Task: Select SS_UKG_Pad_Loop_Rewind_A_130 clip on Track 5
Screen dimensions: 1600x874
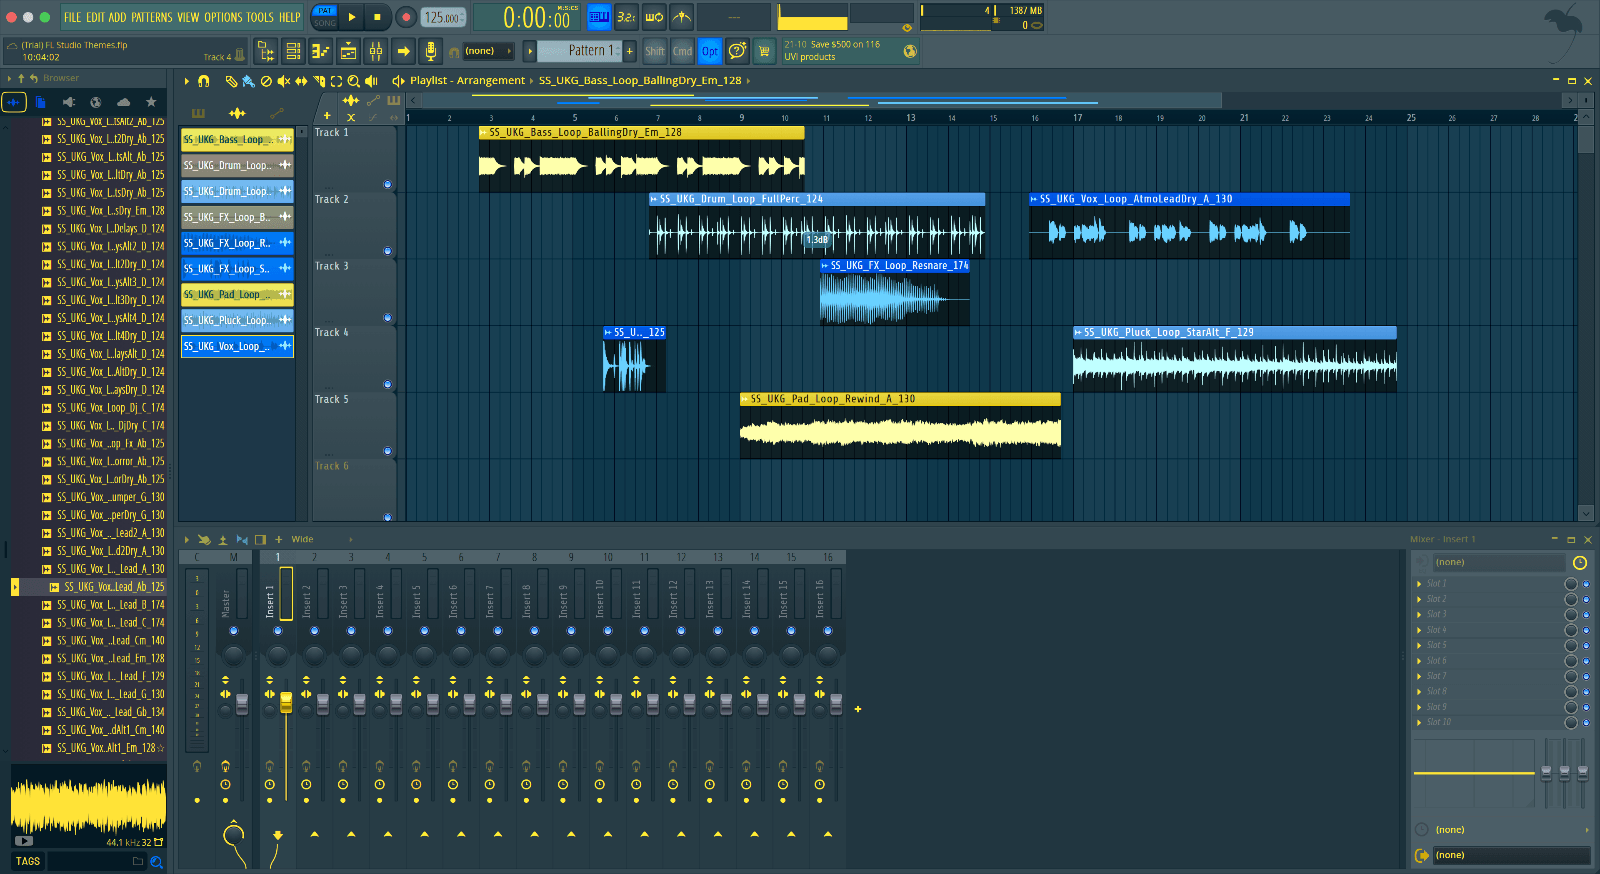Action: click(900, 426)
